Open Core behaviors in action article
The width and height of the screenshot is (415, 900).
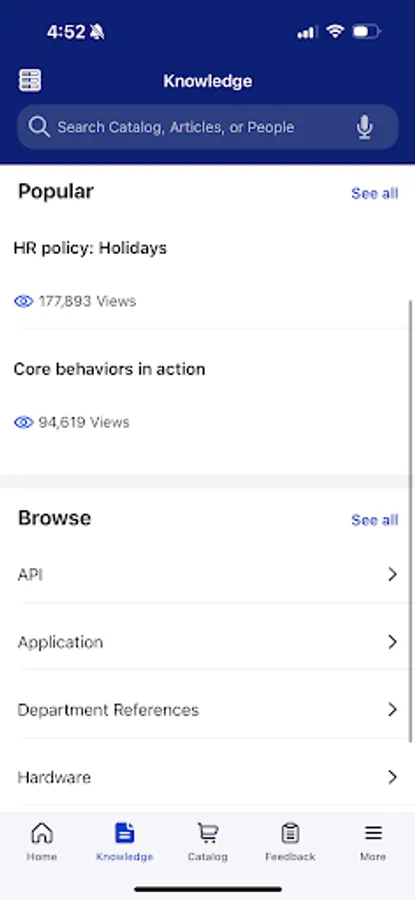[109, 368]
